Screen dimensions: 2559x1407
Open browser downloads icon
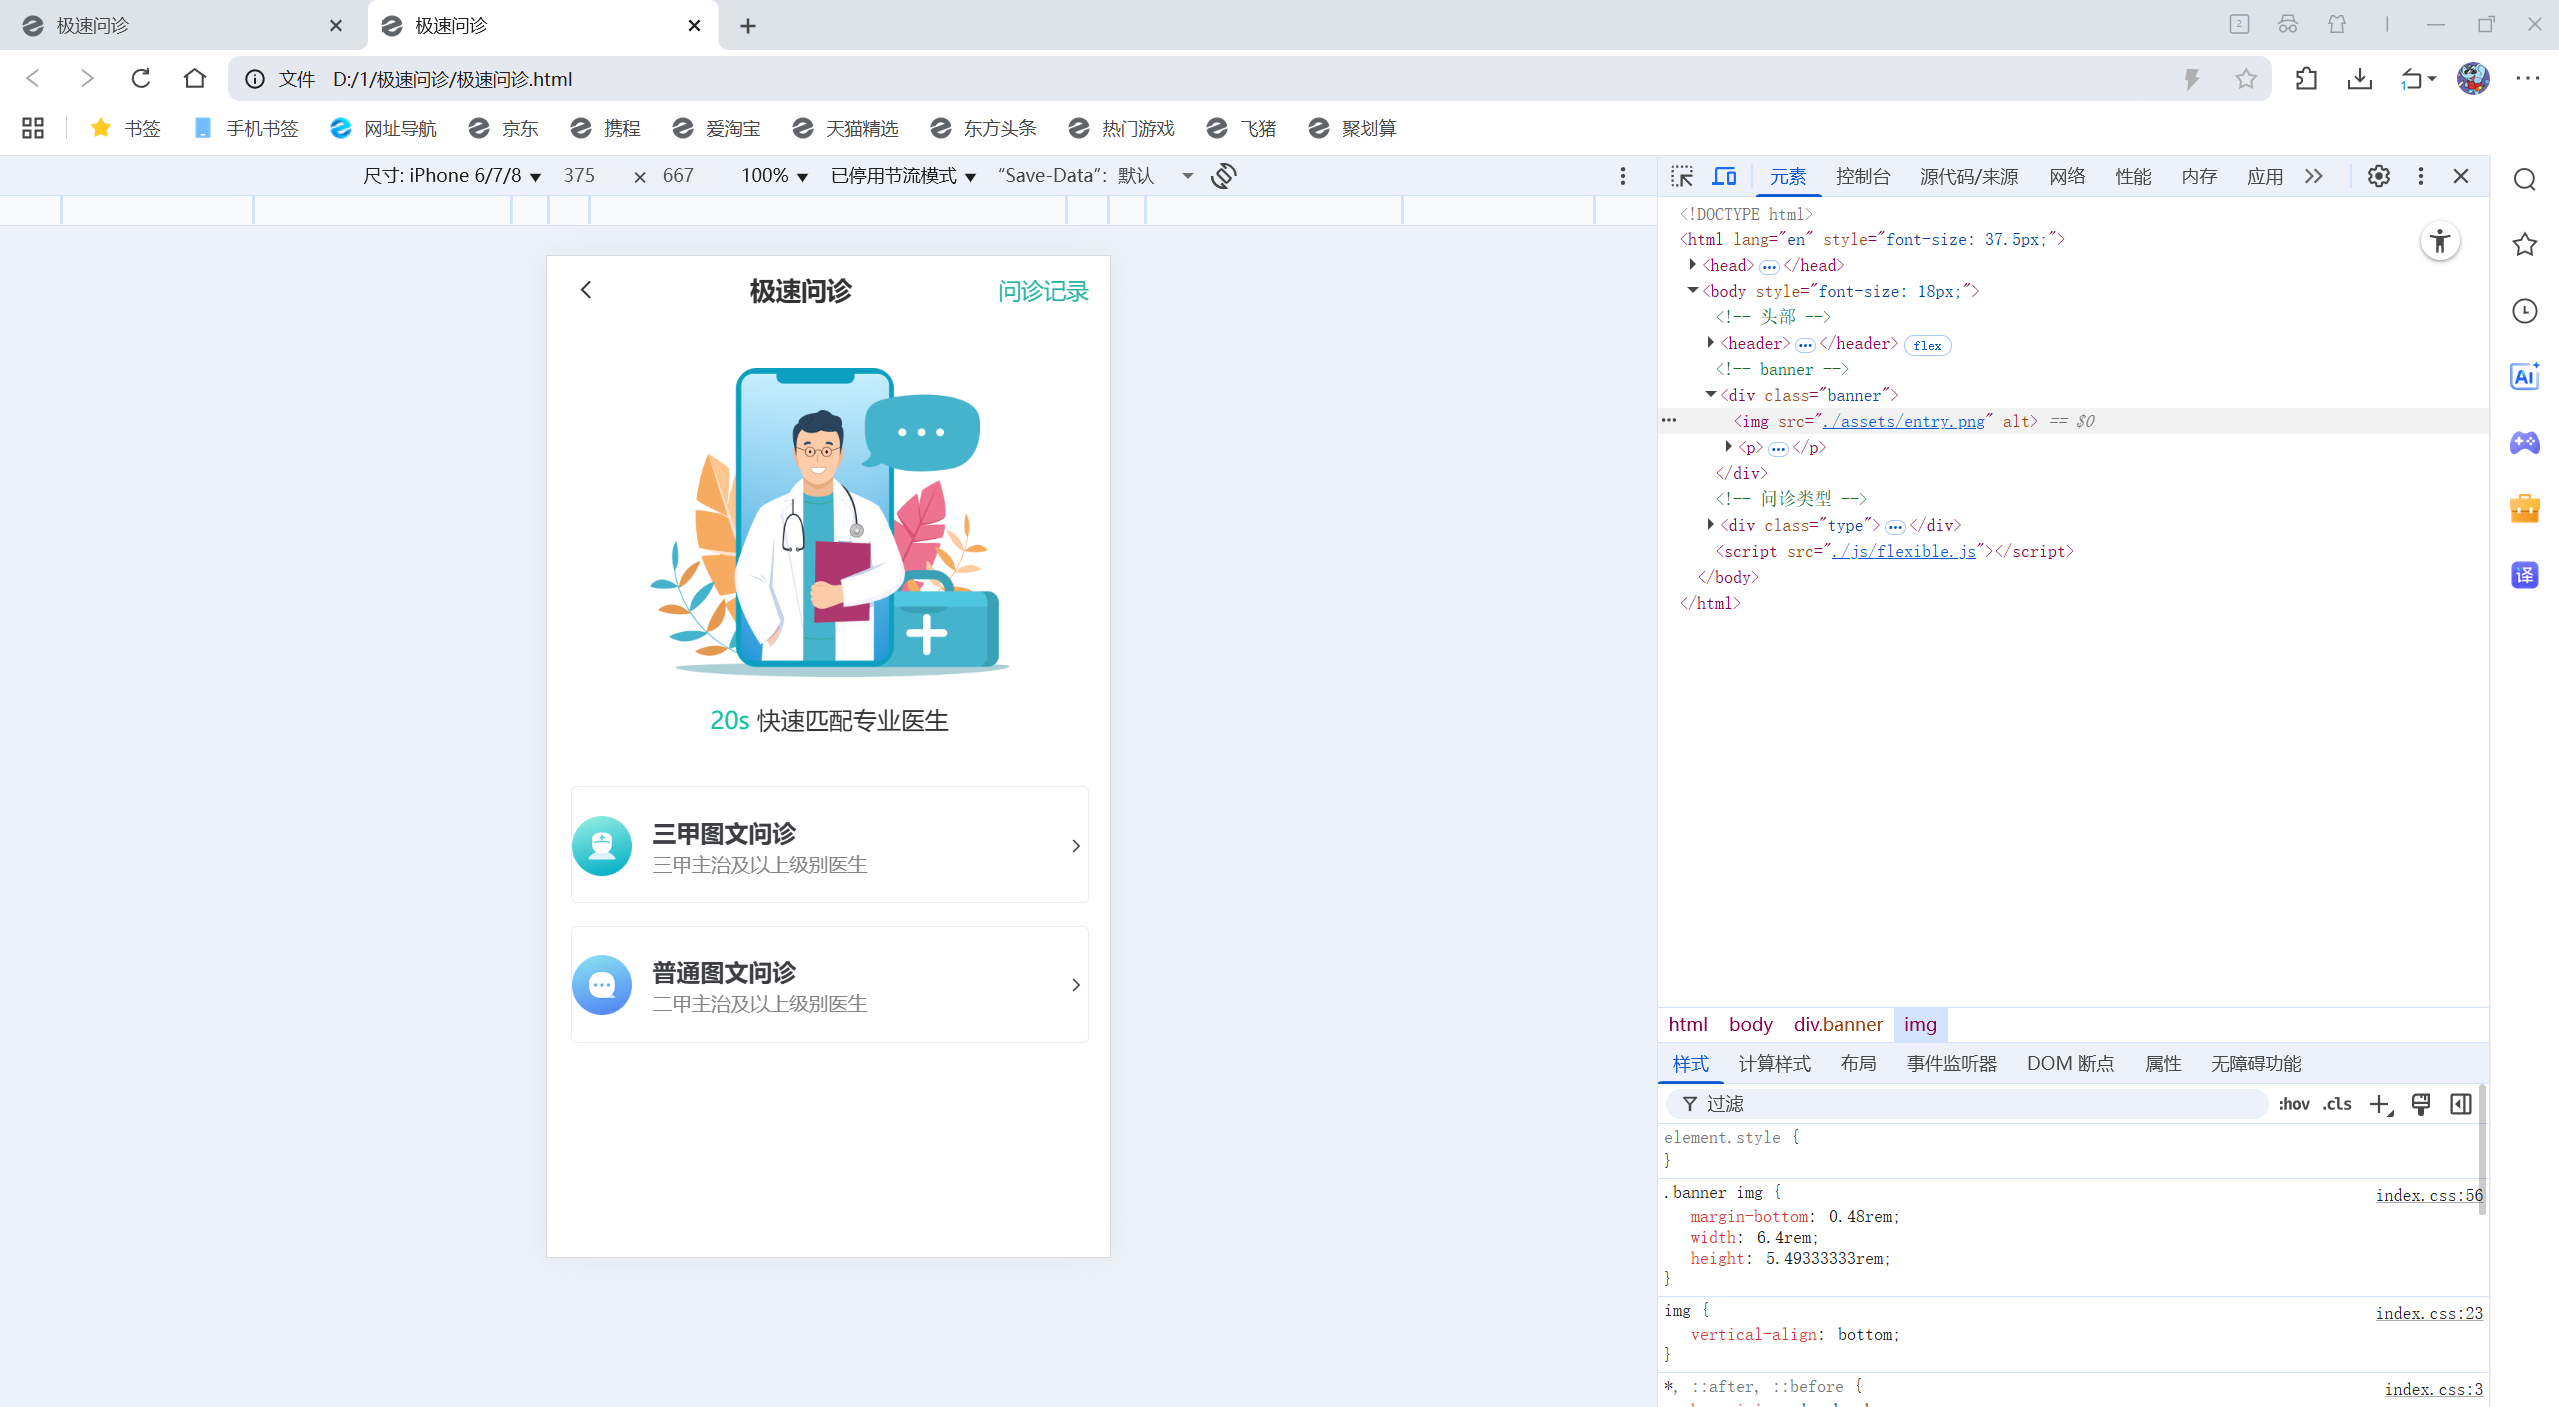pyautogui.click(x=2359, y=78)
